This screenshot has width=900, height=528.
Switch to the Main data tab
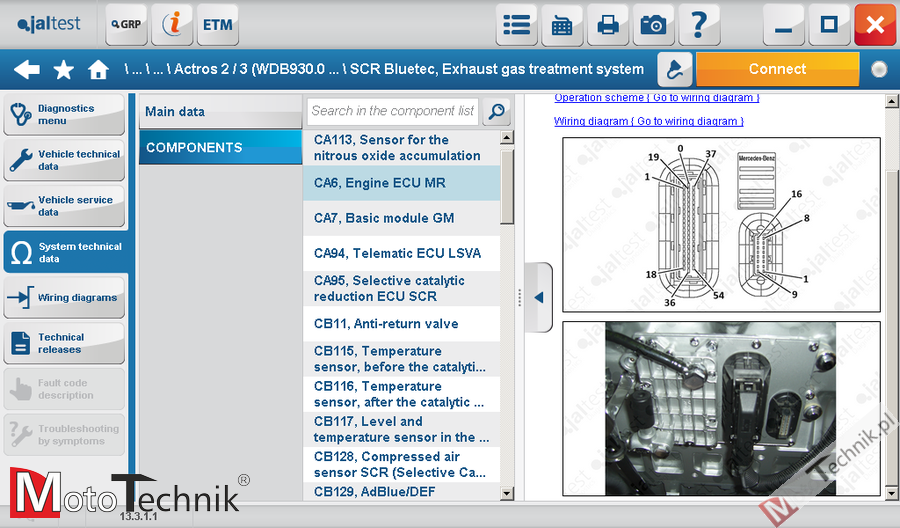click(x=220, y=111)
